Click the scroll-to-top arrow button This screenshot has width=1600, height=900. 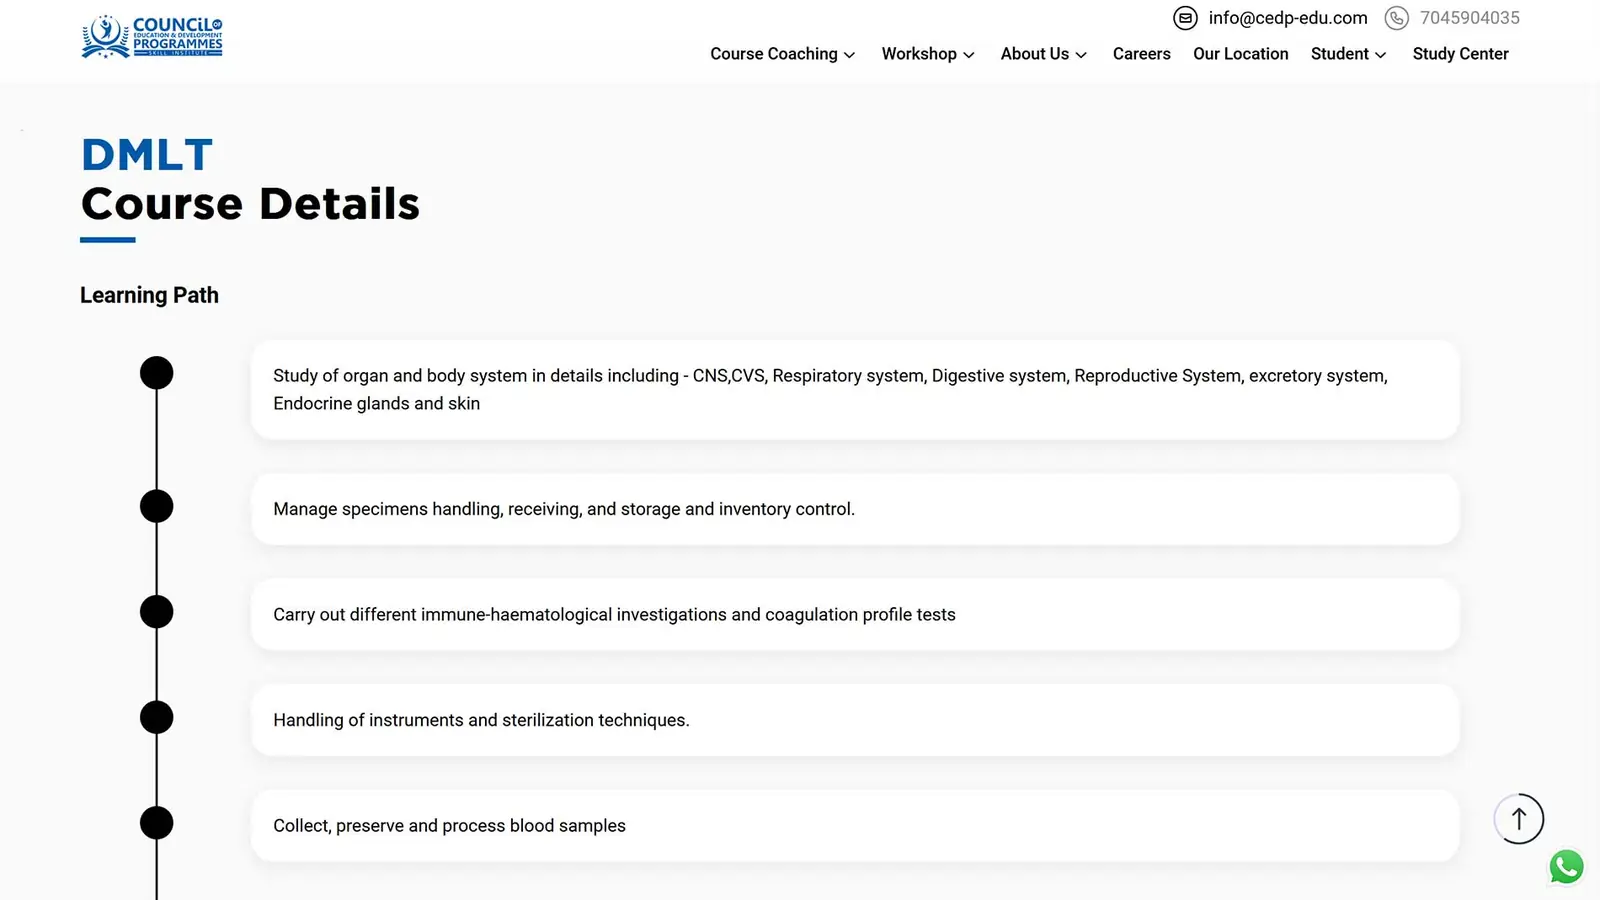point(1518,819)
